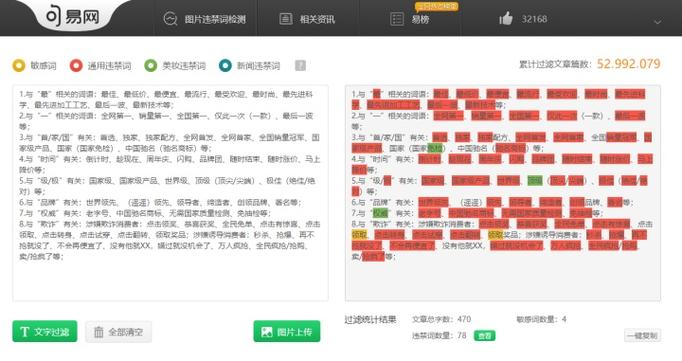The height and width of the screenshot is (361, 682).
Task: Click the 全部清空 button with the trash icon
Action: [x=118, y=332]
